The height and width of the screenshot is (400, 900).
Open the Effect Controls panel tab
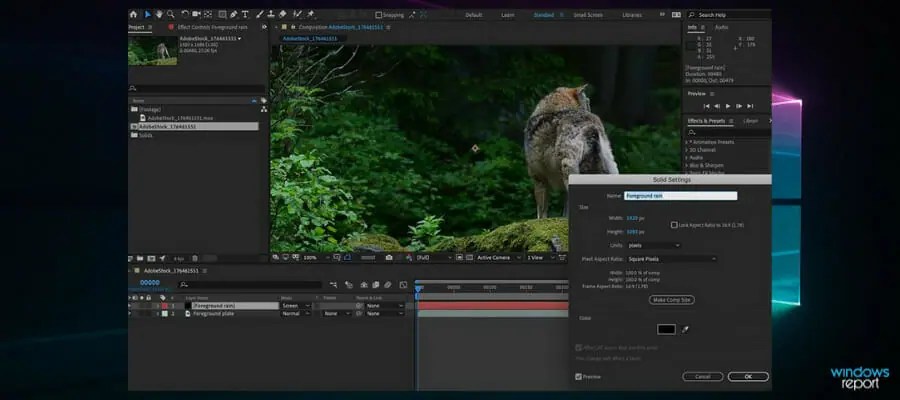pyautogui.click(x=208, y=27)
